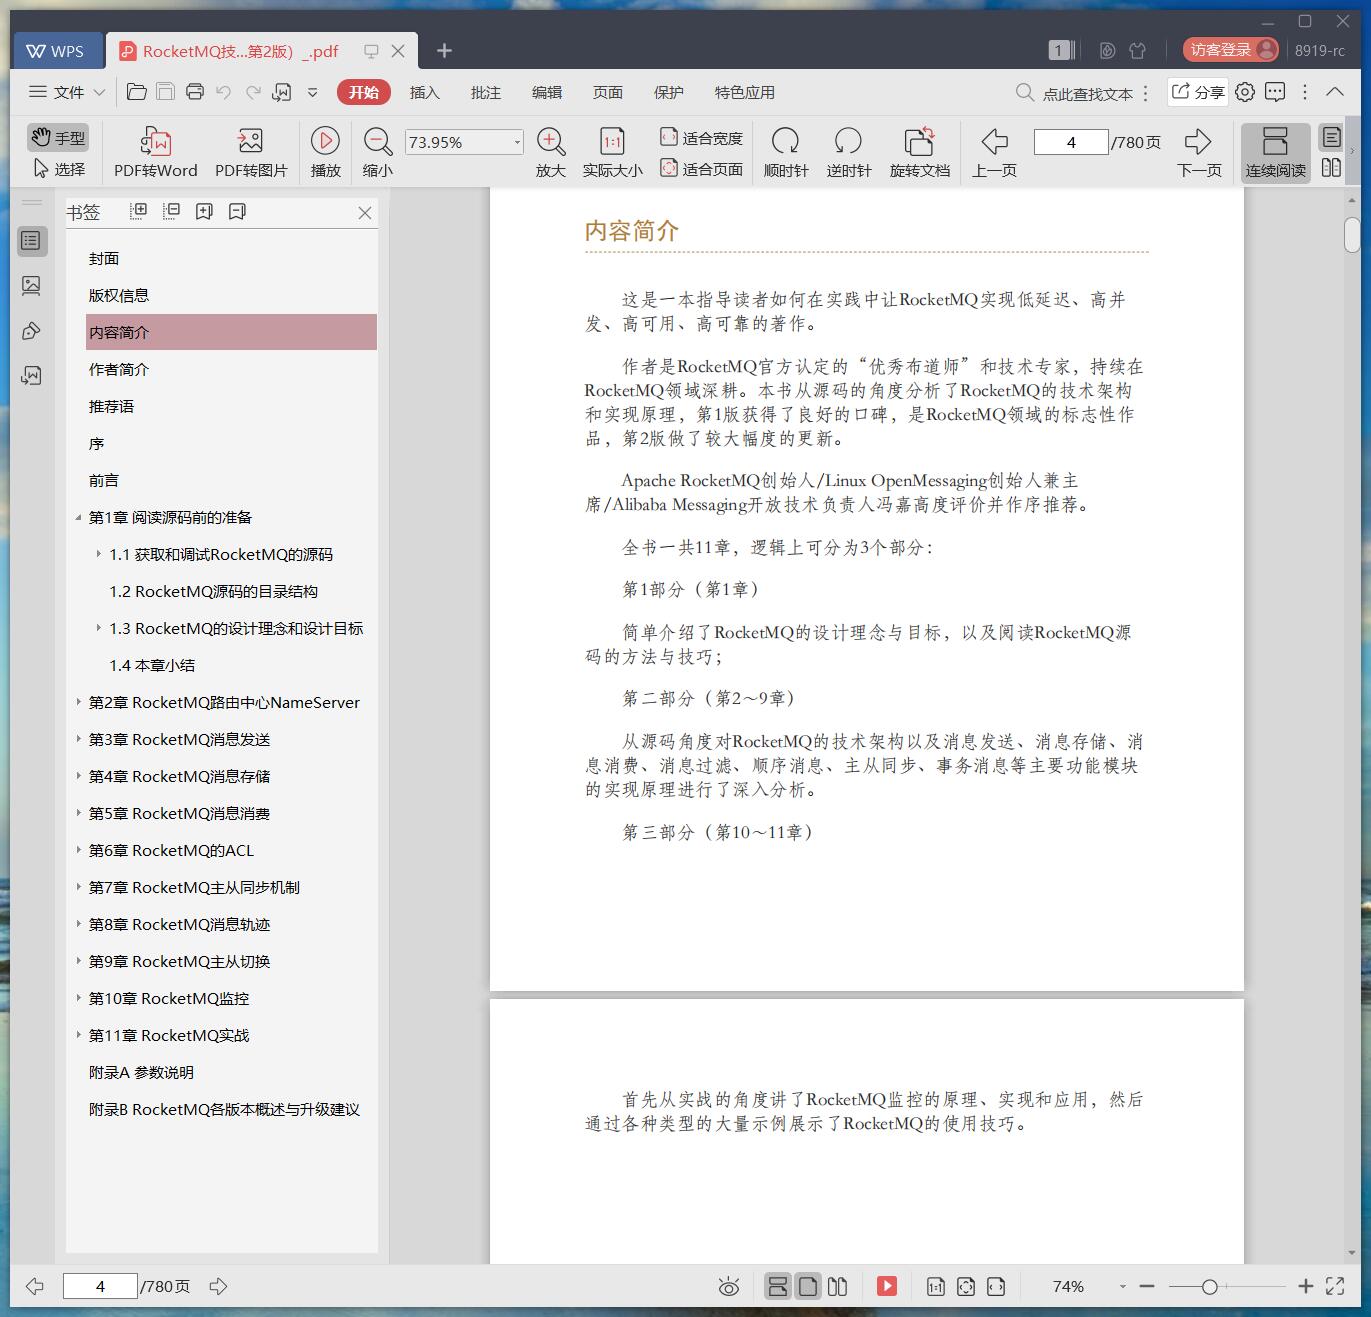The width and height of the screenshot is (1371, 1317).
Task: Click the 分享 share button
Action: point(1198,92)
